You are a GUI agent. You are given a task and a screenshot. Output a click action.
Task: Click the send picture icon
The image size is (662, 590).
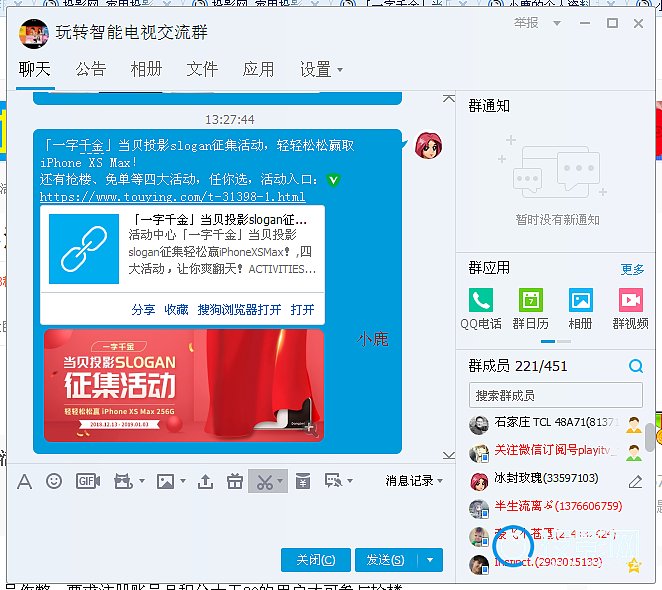pos(166,481)
